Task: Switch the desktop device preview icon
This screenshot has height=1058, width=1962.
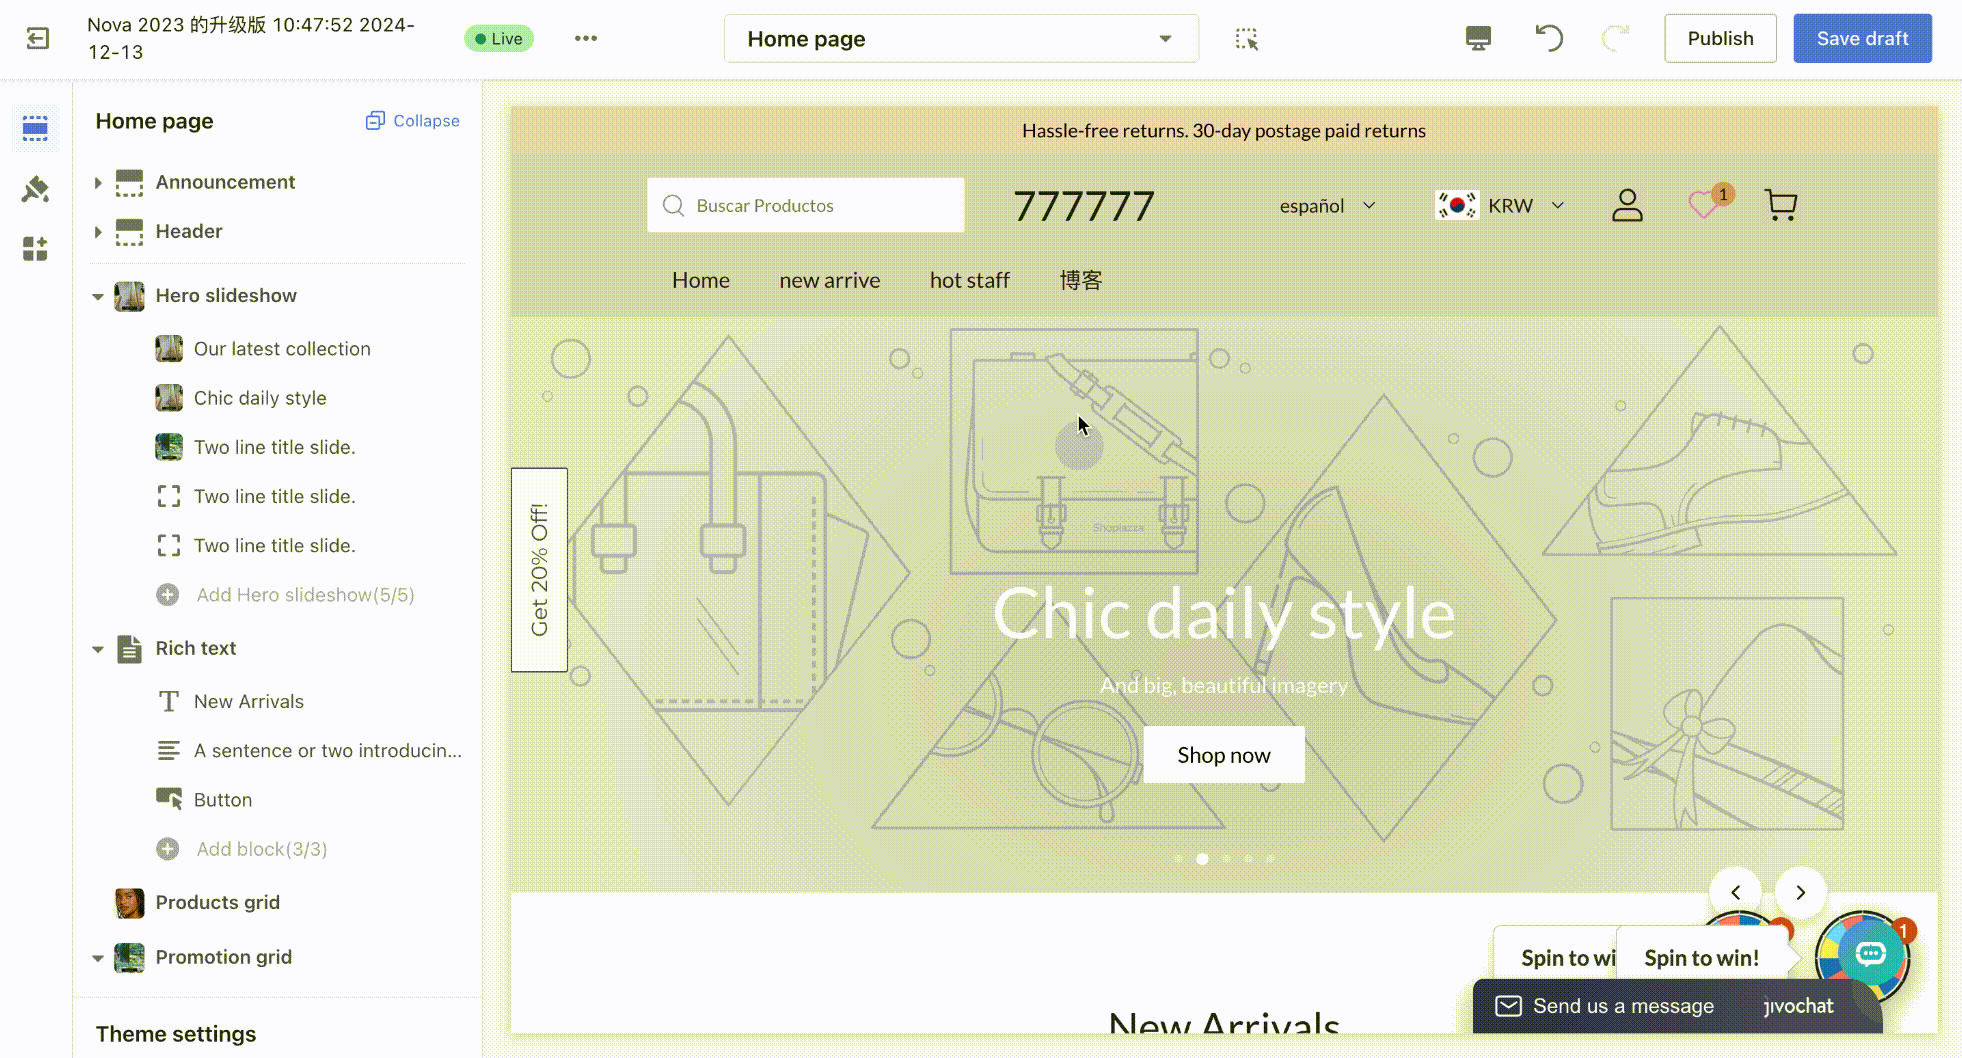Action: click(x=1478, y=39)
